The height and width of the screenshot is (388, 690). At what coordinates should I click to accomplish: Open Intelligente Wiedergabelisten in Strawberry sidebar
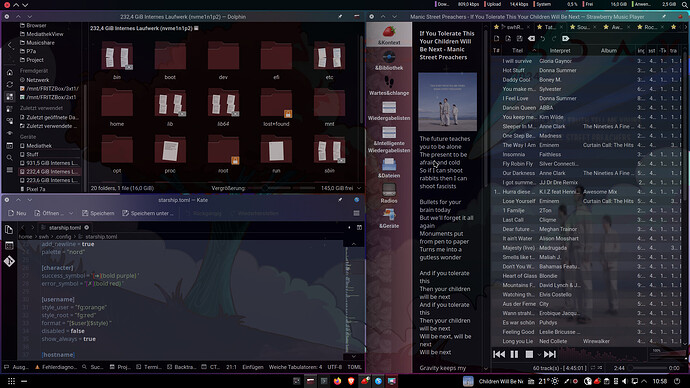click(389, 139)
